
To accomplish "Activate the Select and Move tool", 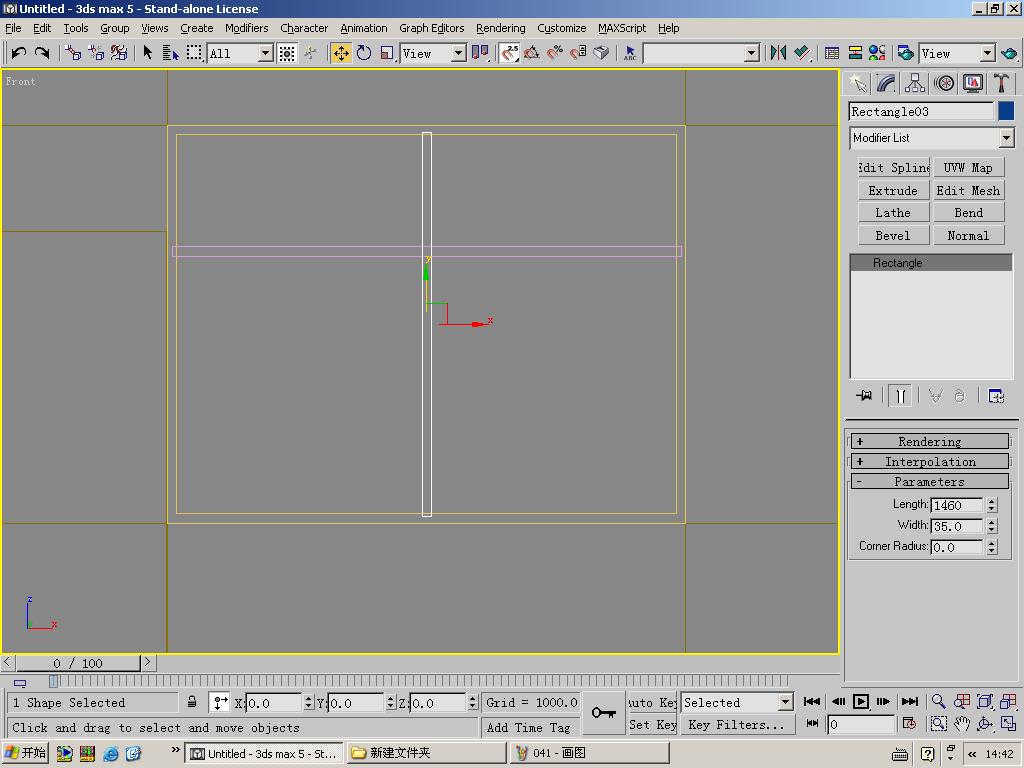I will coord(341,53).
